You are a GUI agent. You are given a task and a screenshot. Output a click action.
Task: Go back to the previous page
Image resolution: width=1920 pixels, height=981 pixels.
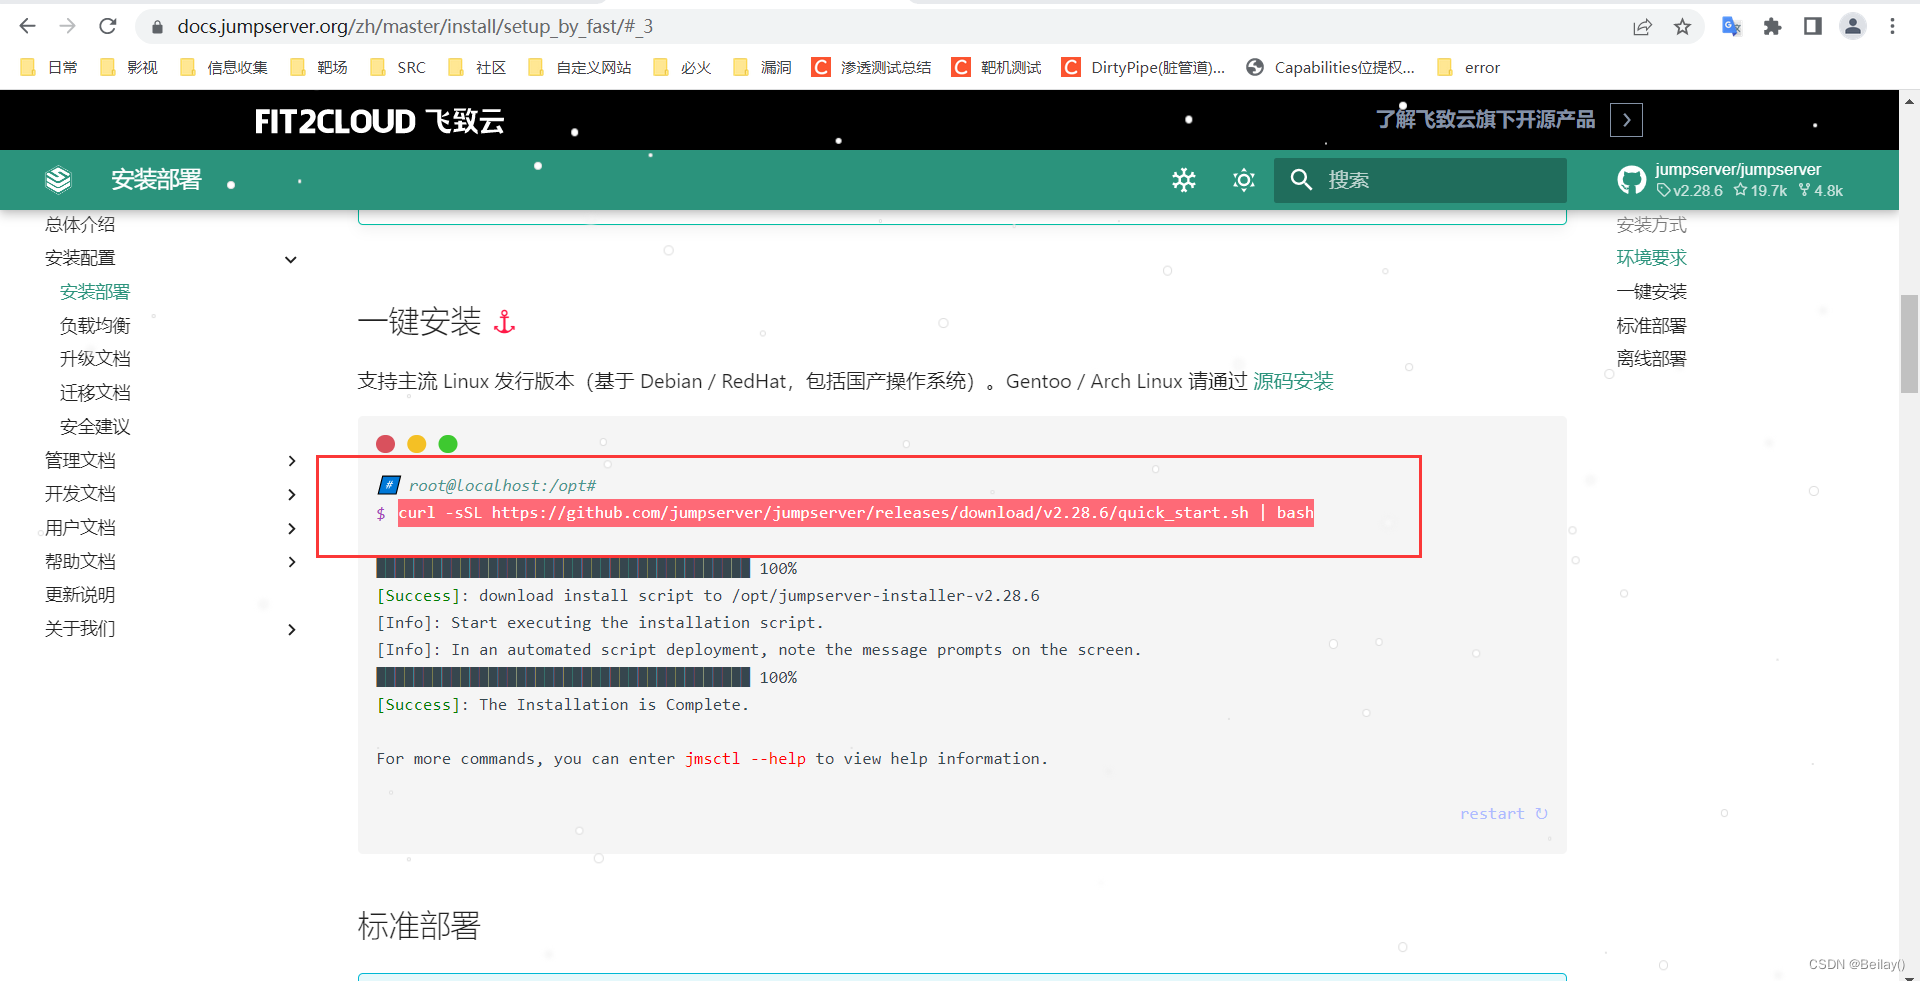click(27, 26)
